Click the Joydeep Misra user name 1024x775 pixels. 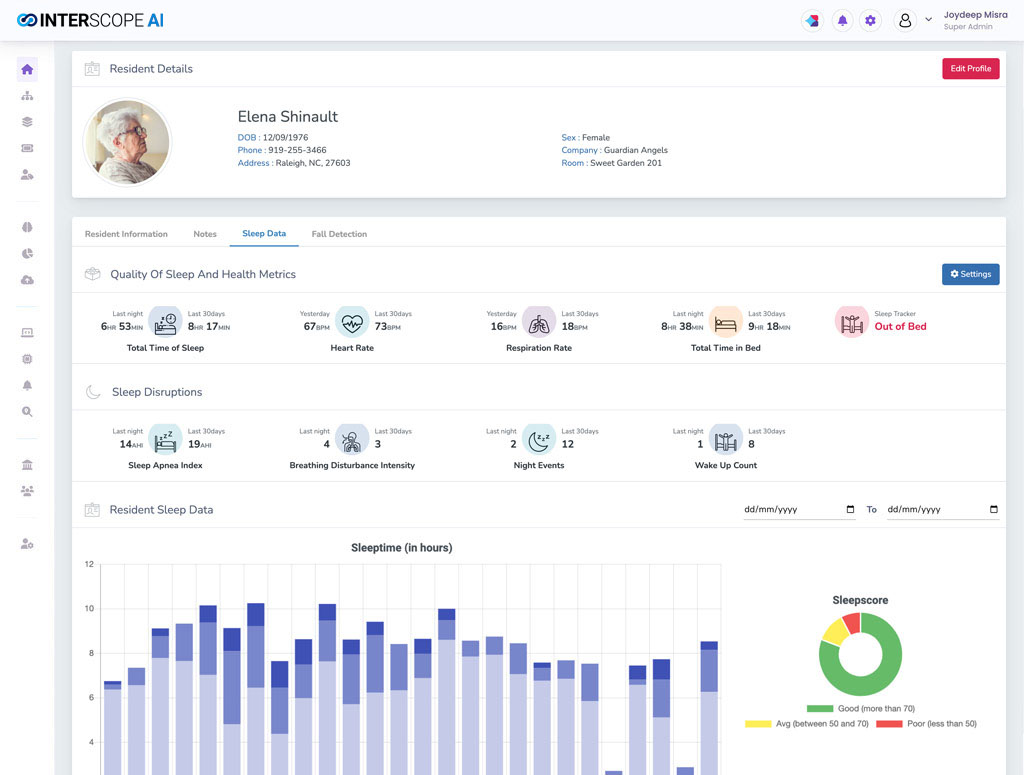(x=975, y=14)
